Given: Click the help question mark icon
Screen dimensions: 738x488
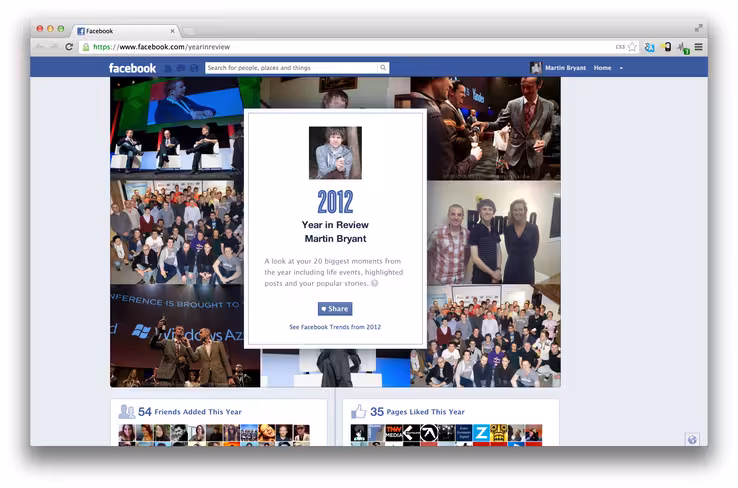Looking at the screenshot, I should (374, 283).
